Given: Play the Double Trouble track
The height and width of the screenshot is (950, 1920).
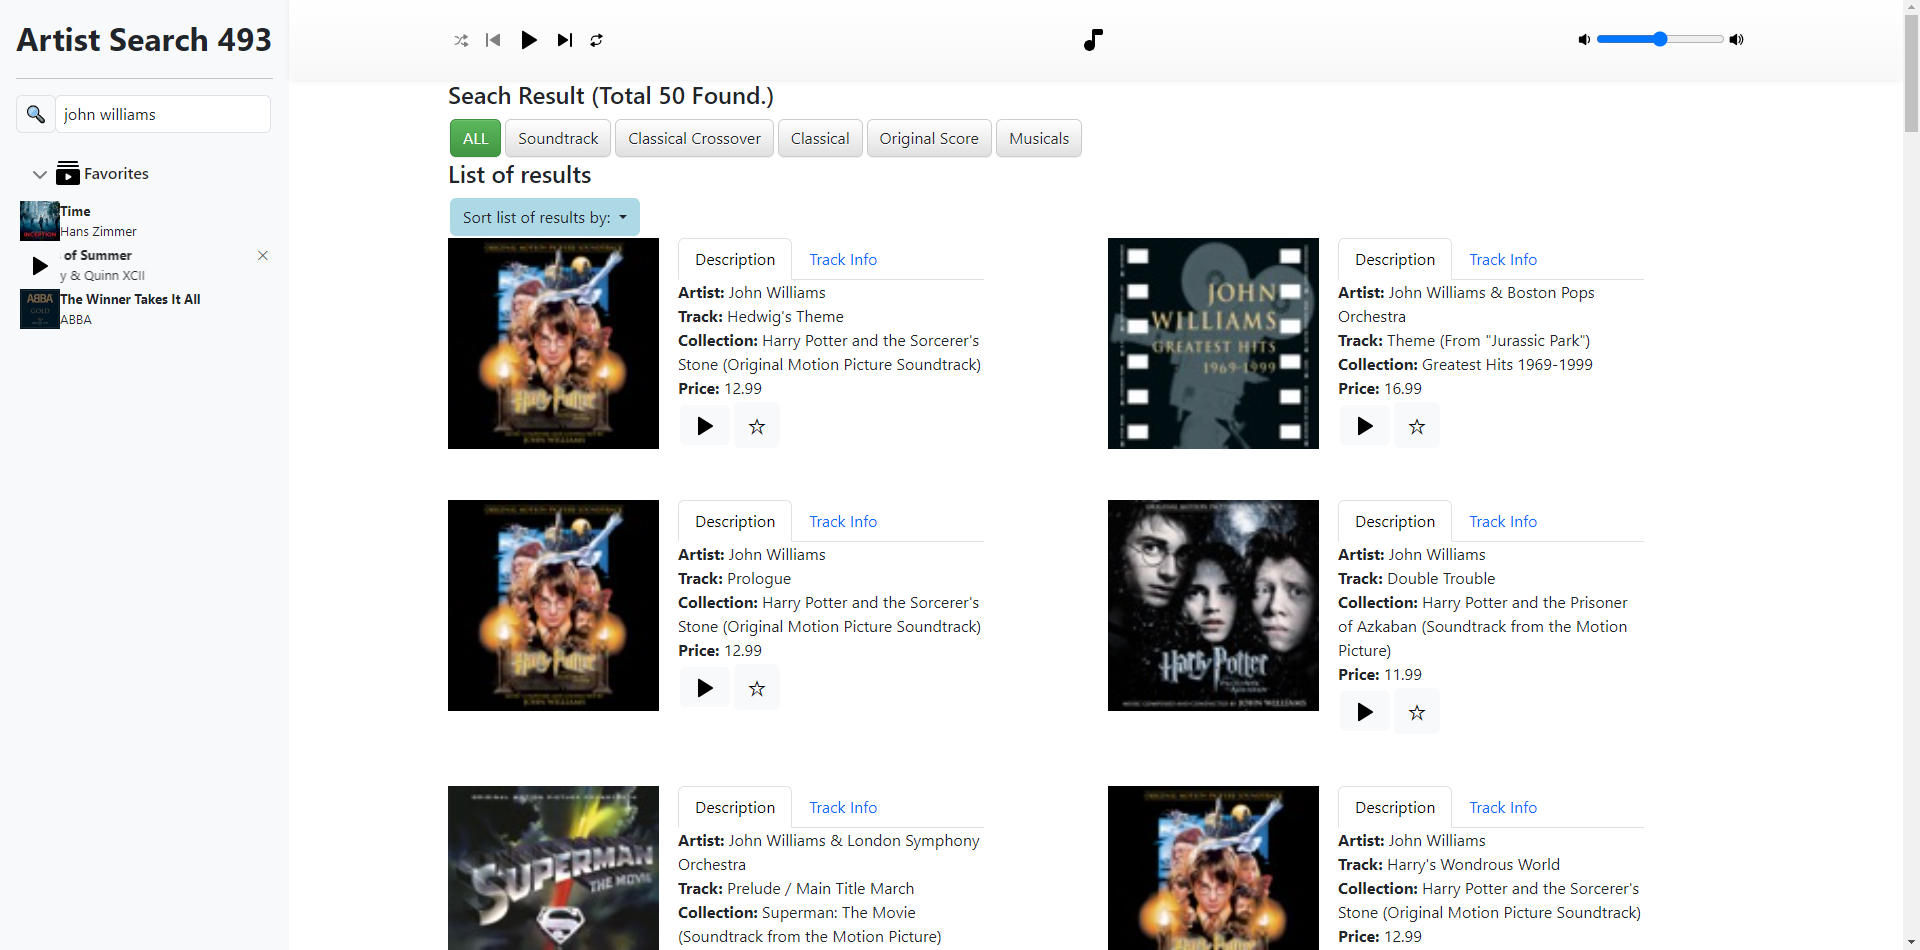Looking at the screenshot, I should click(x=1365, y=712).
